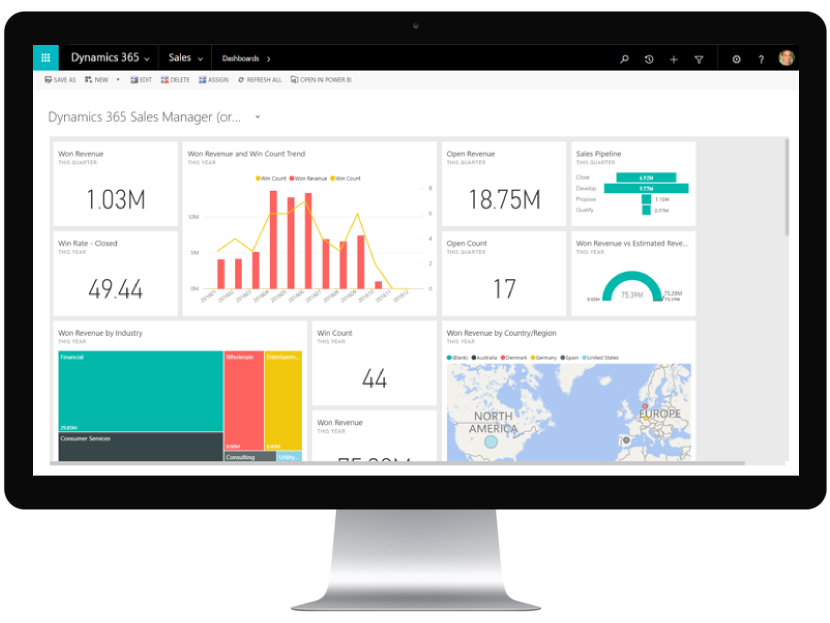Click Refresh All in command bar
830x623 pixels.
[x=260, y=80]
